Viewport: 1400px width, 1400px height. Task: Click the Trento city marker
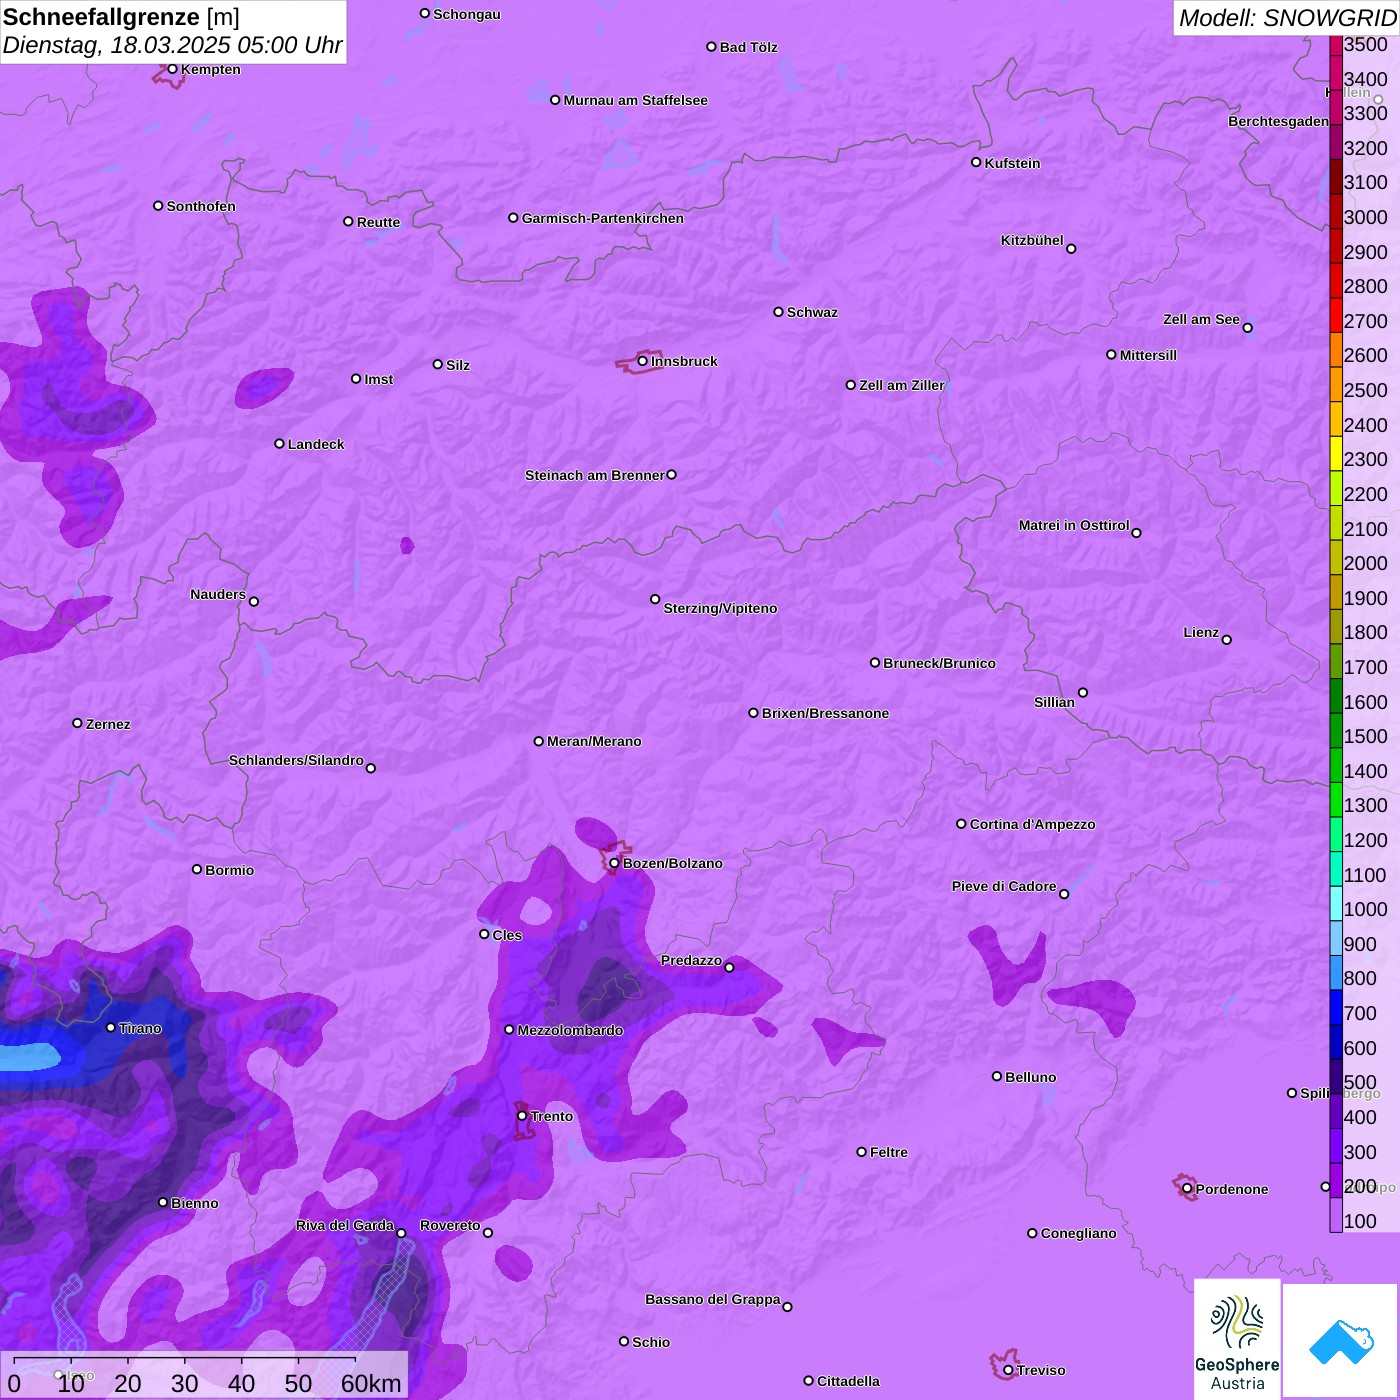[x=522, y=1116]
